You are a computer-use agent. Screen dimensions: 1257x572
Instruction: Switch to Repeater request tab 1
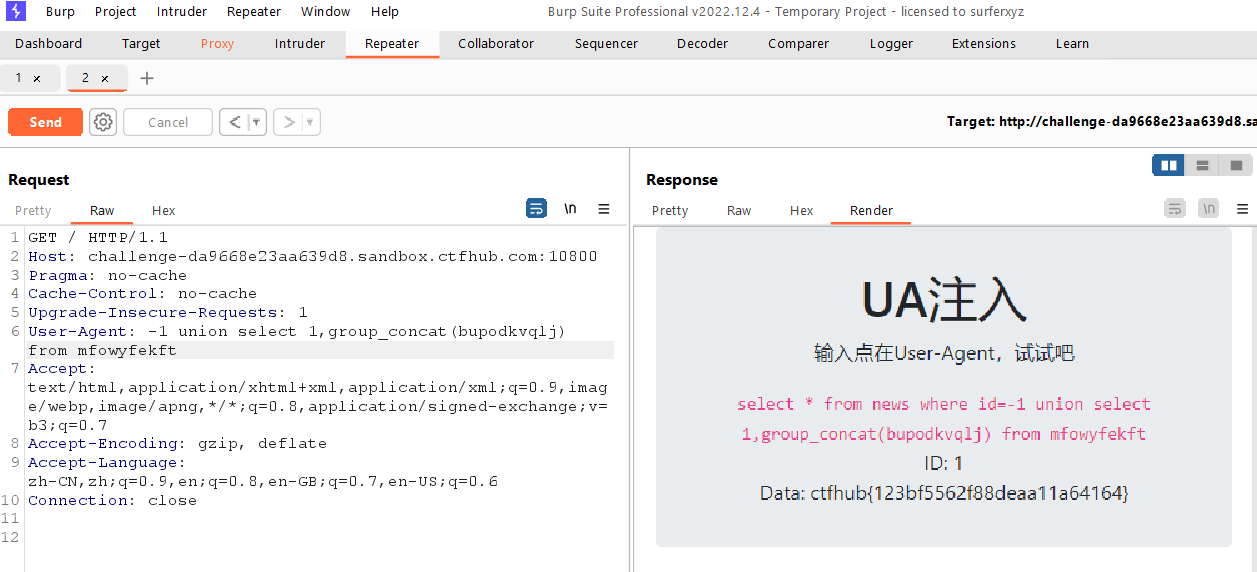point(18,78)
